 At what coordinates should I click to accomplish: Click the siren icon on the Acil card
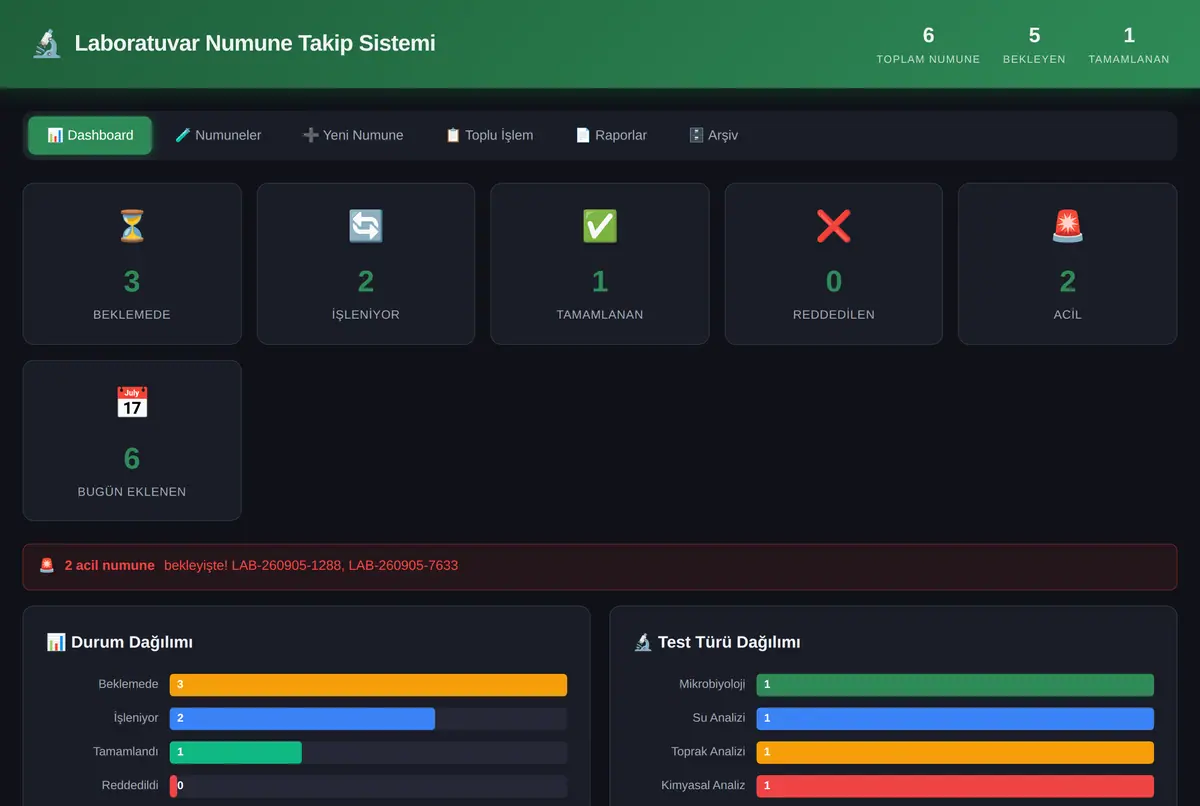(1068, 227)
